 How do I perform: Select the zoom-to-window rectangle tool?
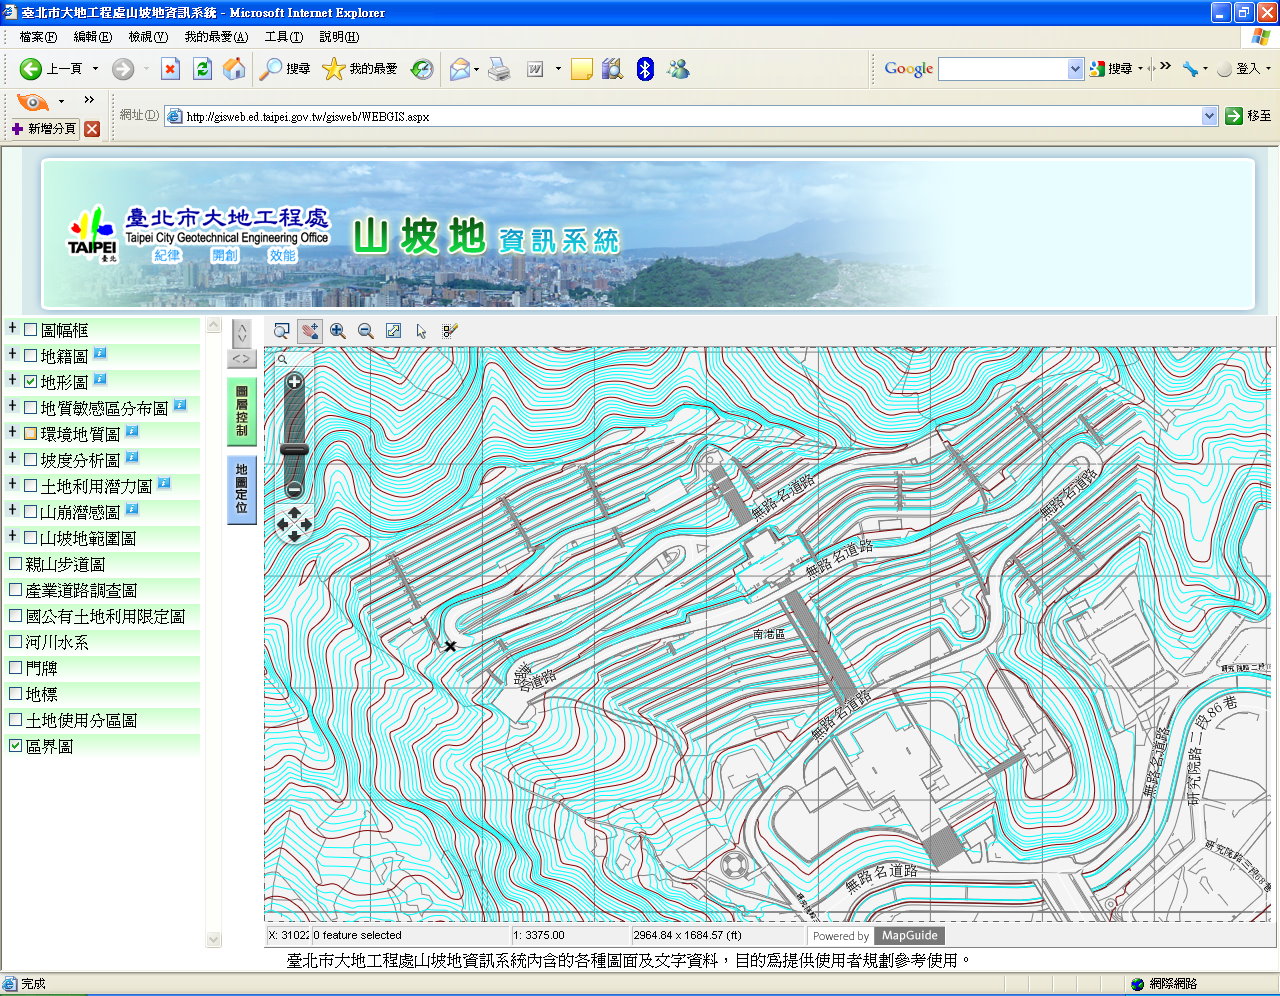282,331
